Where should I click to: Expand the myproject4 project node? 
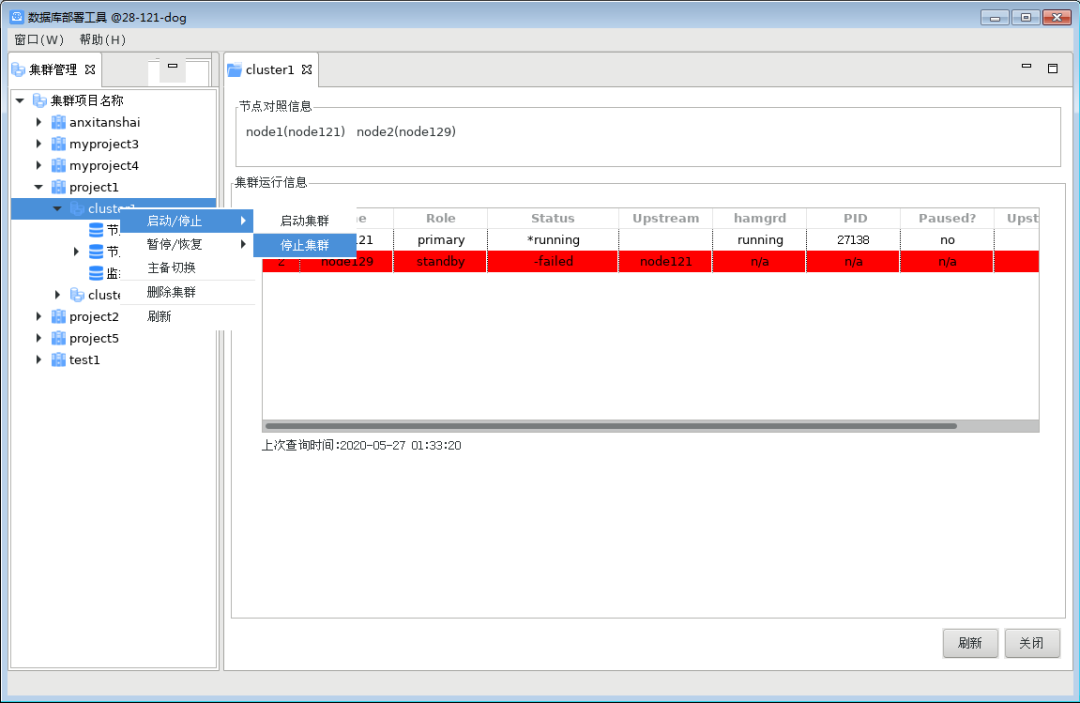(39, 165)
